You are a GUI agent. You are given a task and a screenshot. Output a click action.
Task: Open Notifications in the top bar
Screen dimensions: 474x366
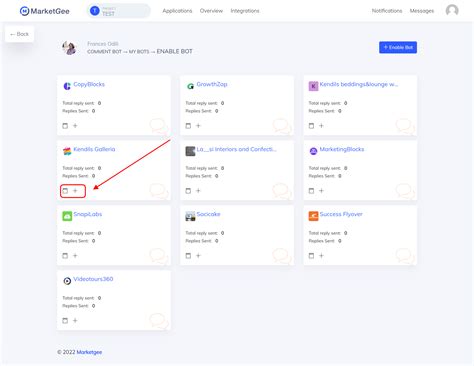[387, 11]
